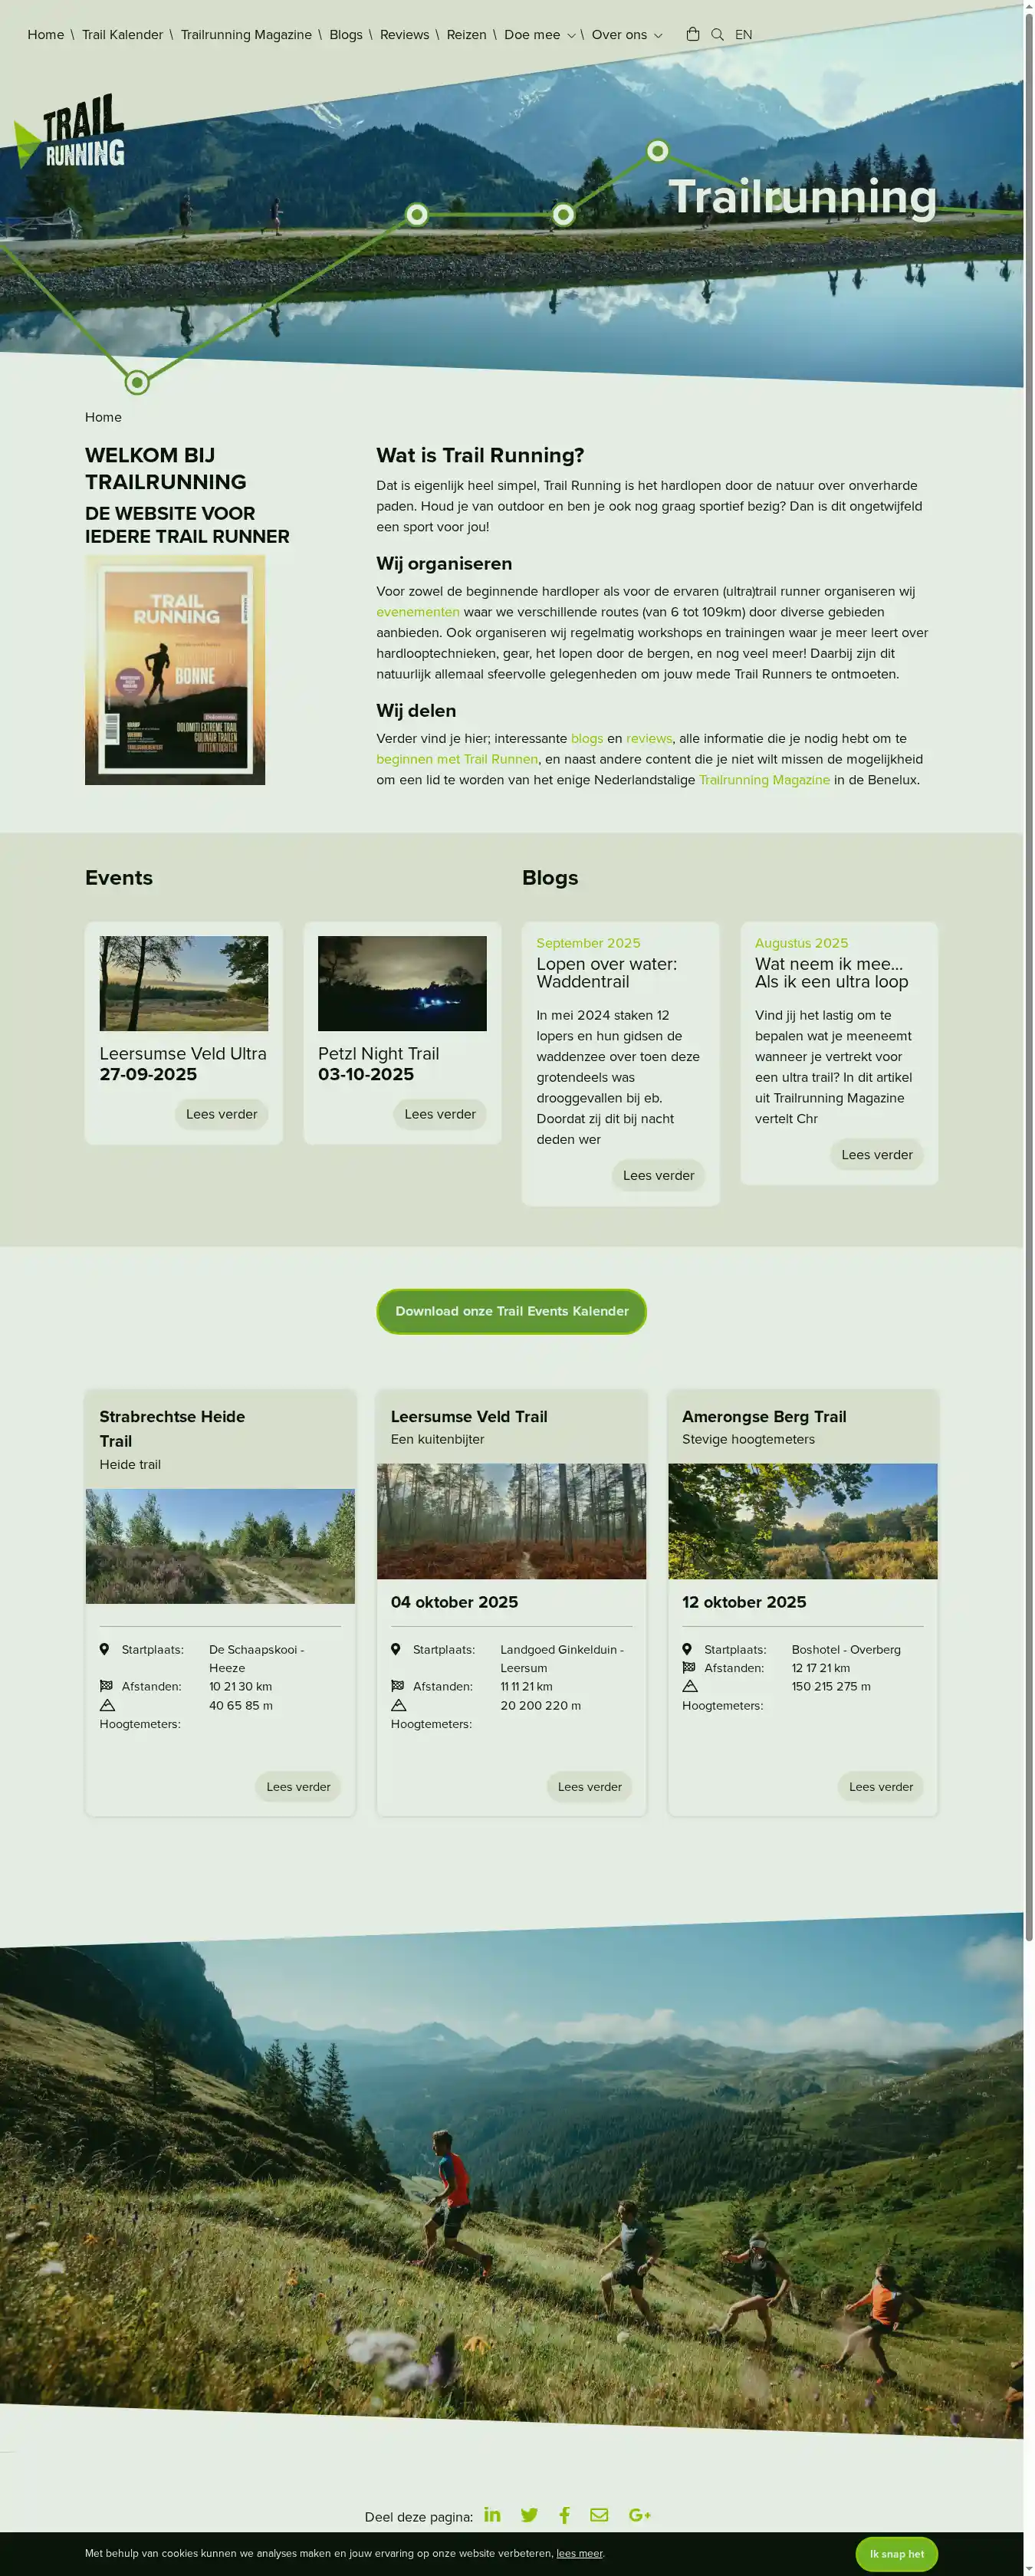Click Lees verder for Amerongse Berg Trail
The image size is (1035, 2576).
point(880,1786)
